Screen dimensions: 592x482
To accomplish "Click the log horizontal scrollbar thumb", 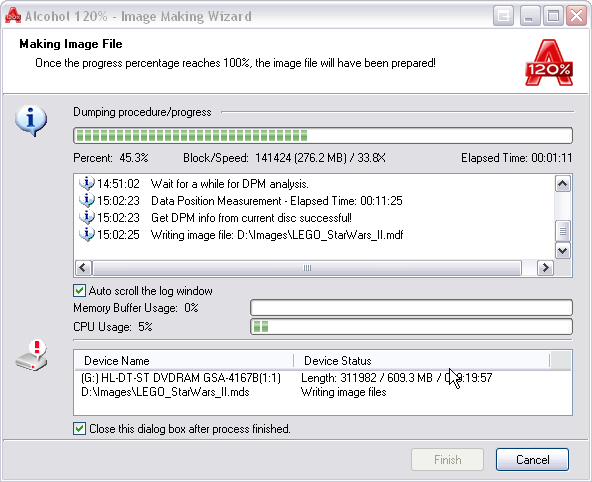I will pos(307,268).
